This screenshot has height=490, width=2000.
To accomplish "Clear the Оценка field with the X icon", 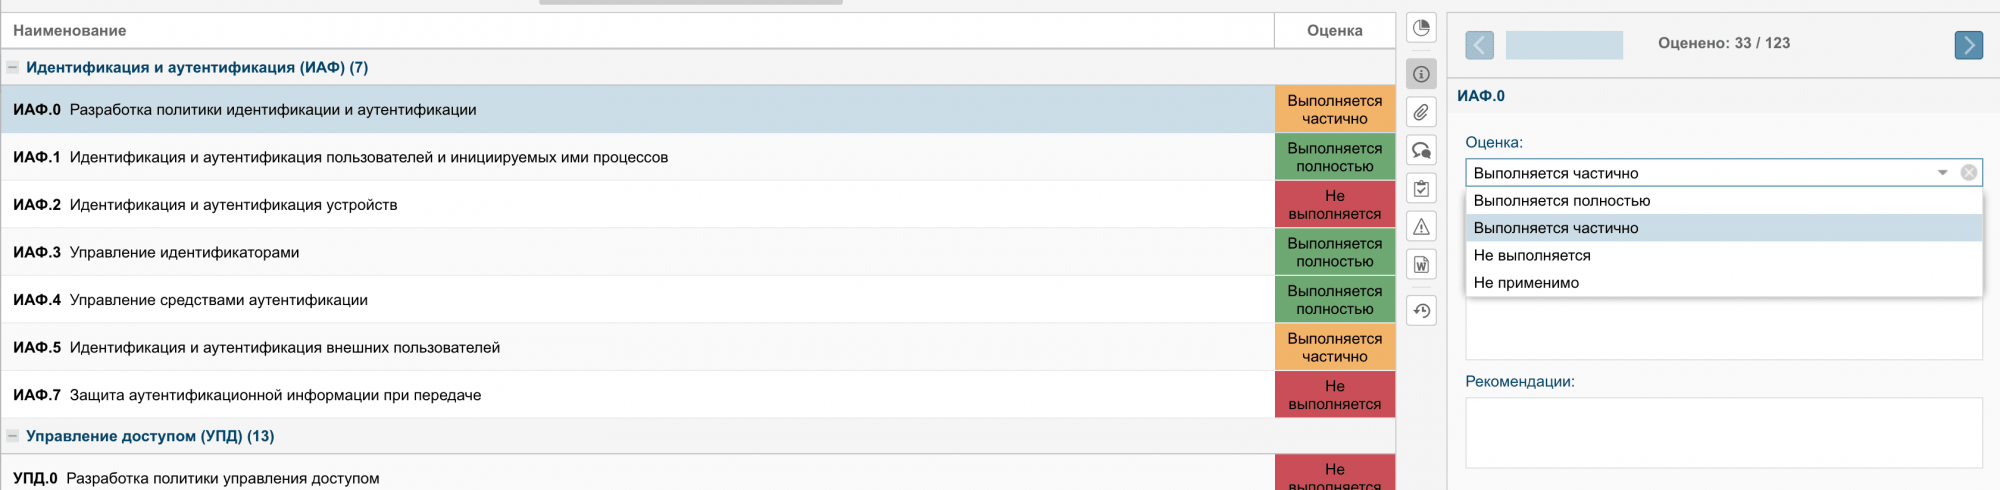I will 1968,173.
